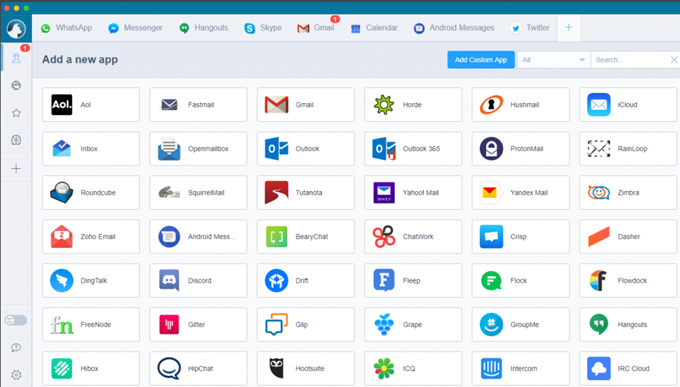Viewport: 680px width, 387px height.
Task: Open the Calendar tab
Action: tap(374, 28)
